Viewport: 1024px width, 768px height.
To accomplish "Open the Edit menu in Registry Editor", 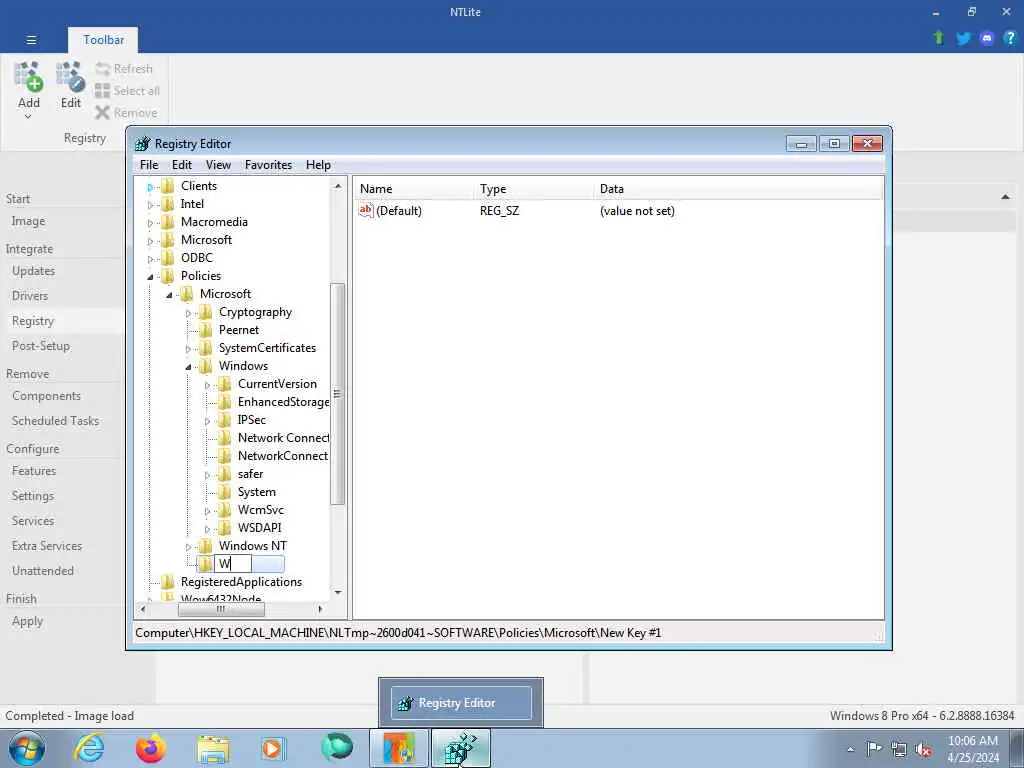I will 182,165.
